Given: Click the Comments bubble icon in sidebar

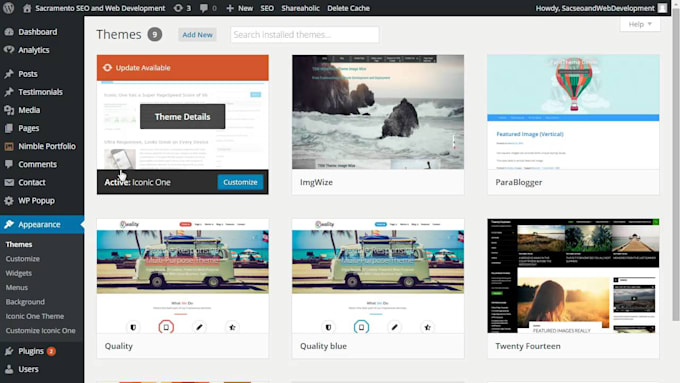Looking at the screenshot, I should [x=9, y=164].
